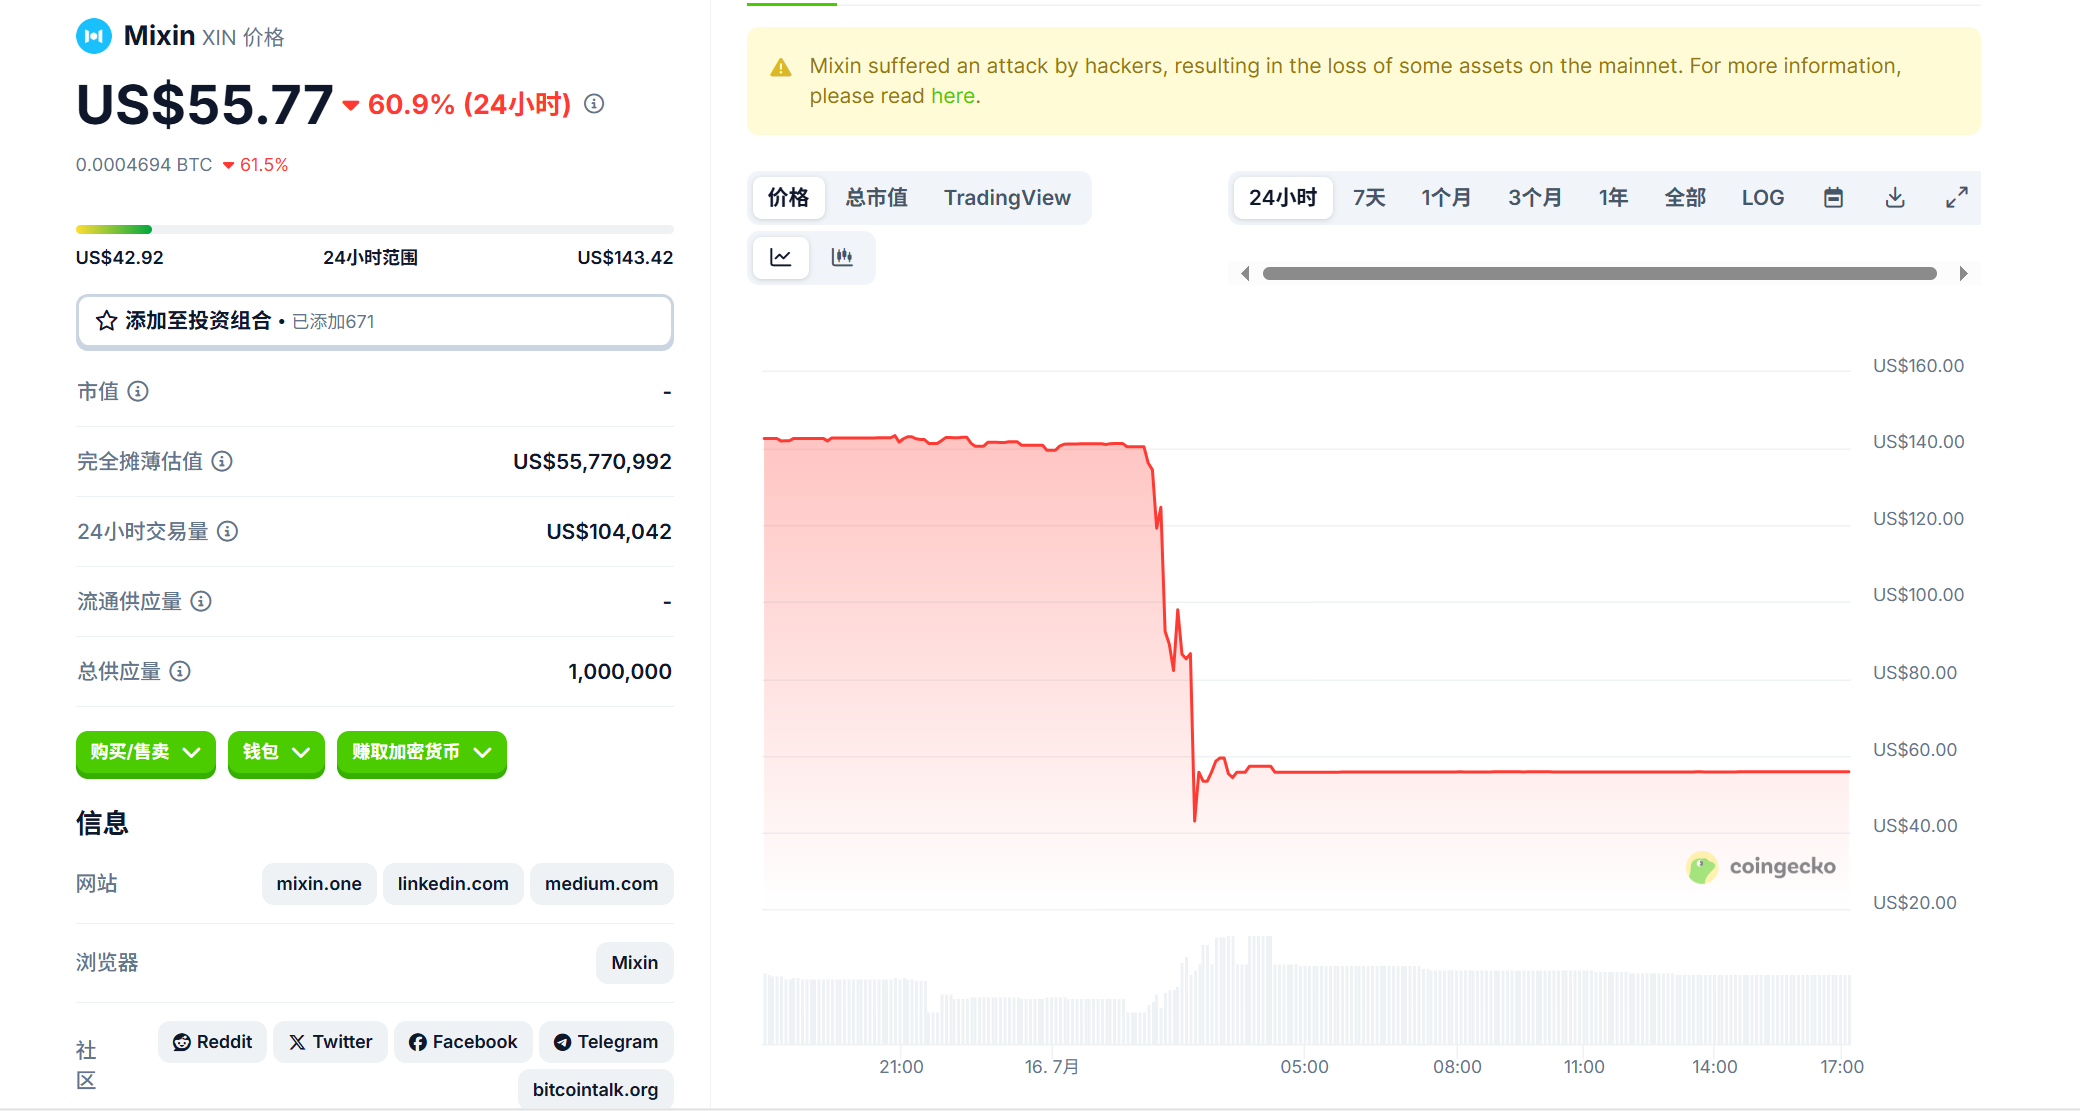Image resolution: width=2080 pixels, height=1111 pixels.
Task: Click 0.0004694 BTC value
Action: [x=144, y=165]
